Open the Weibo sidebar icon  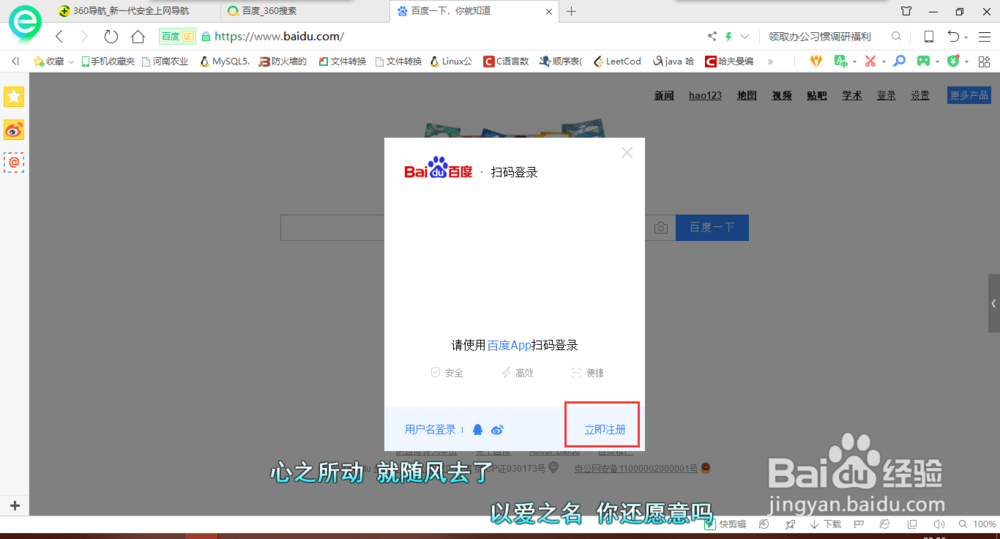coord(13,130)
